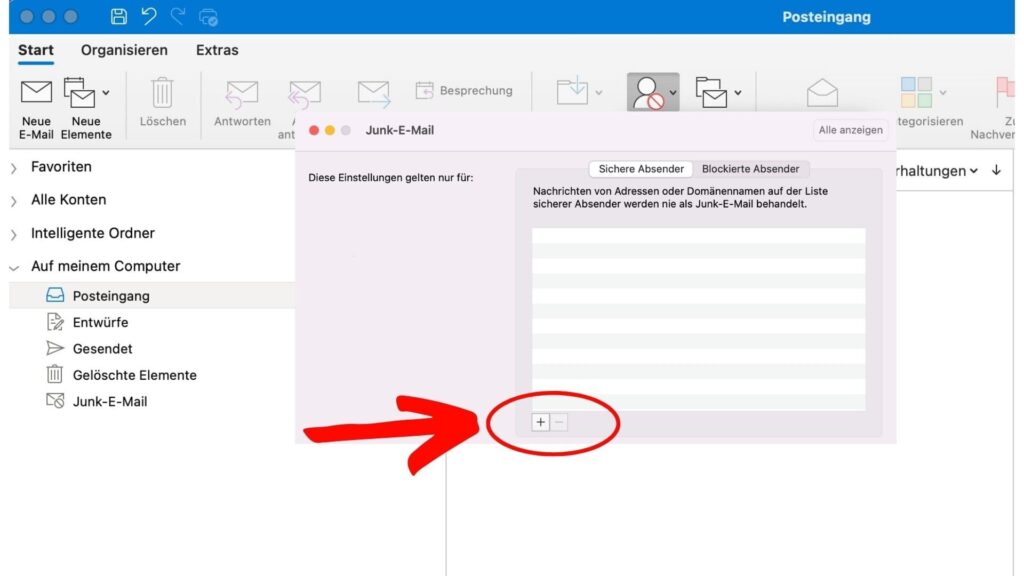Expand the Favoriten section
This screenshot has height=576, width=1024.
coord(13,167)
